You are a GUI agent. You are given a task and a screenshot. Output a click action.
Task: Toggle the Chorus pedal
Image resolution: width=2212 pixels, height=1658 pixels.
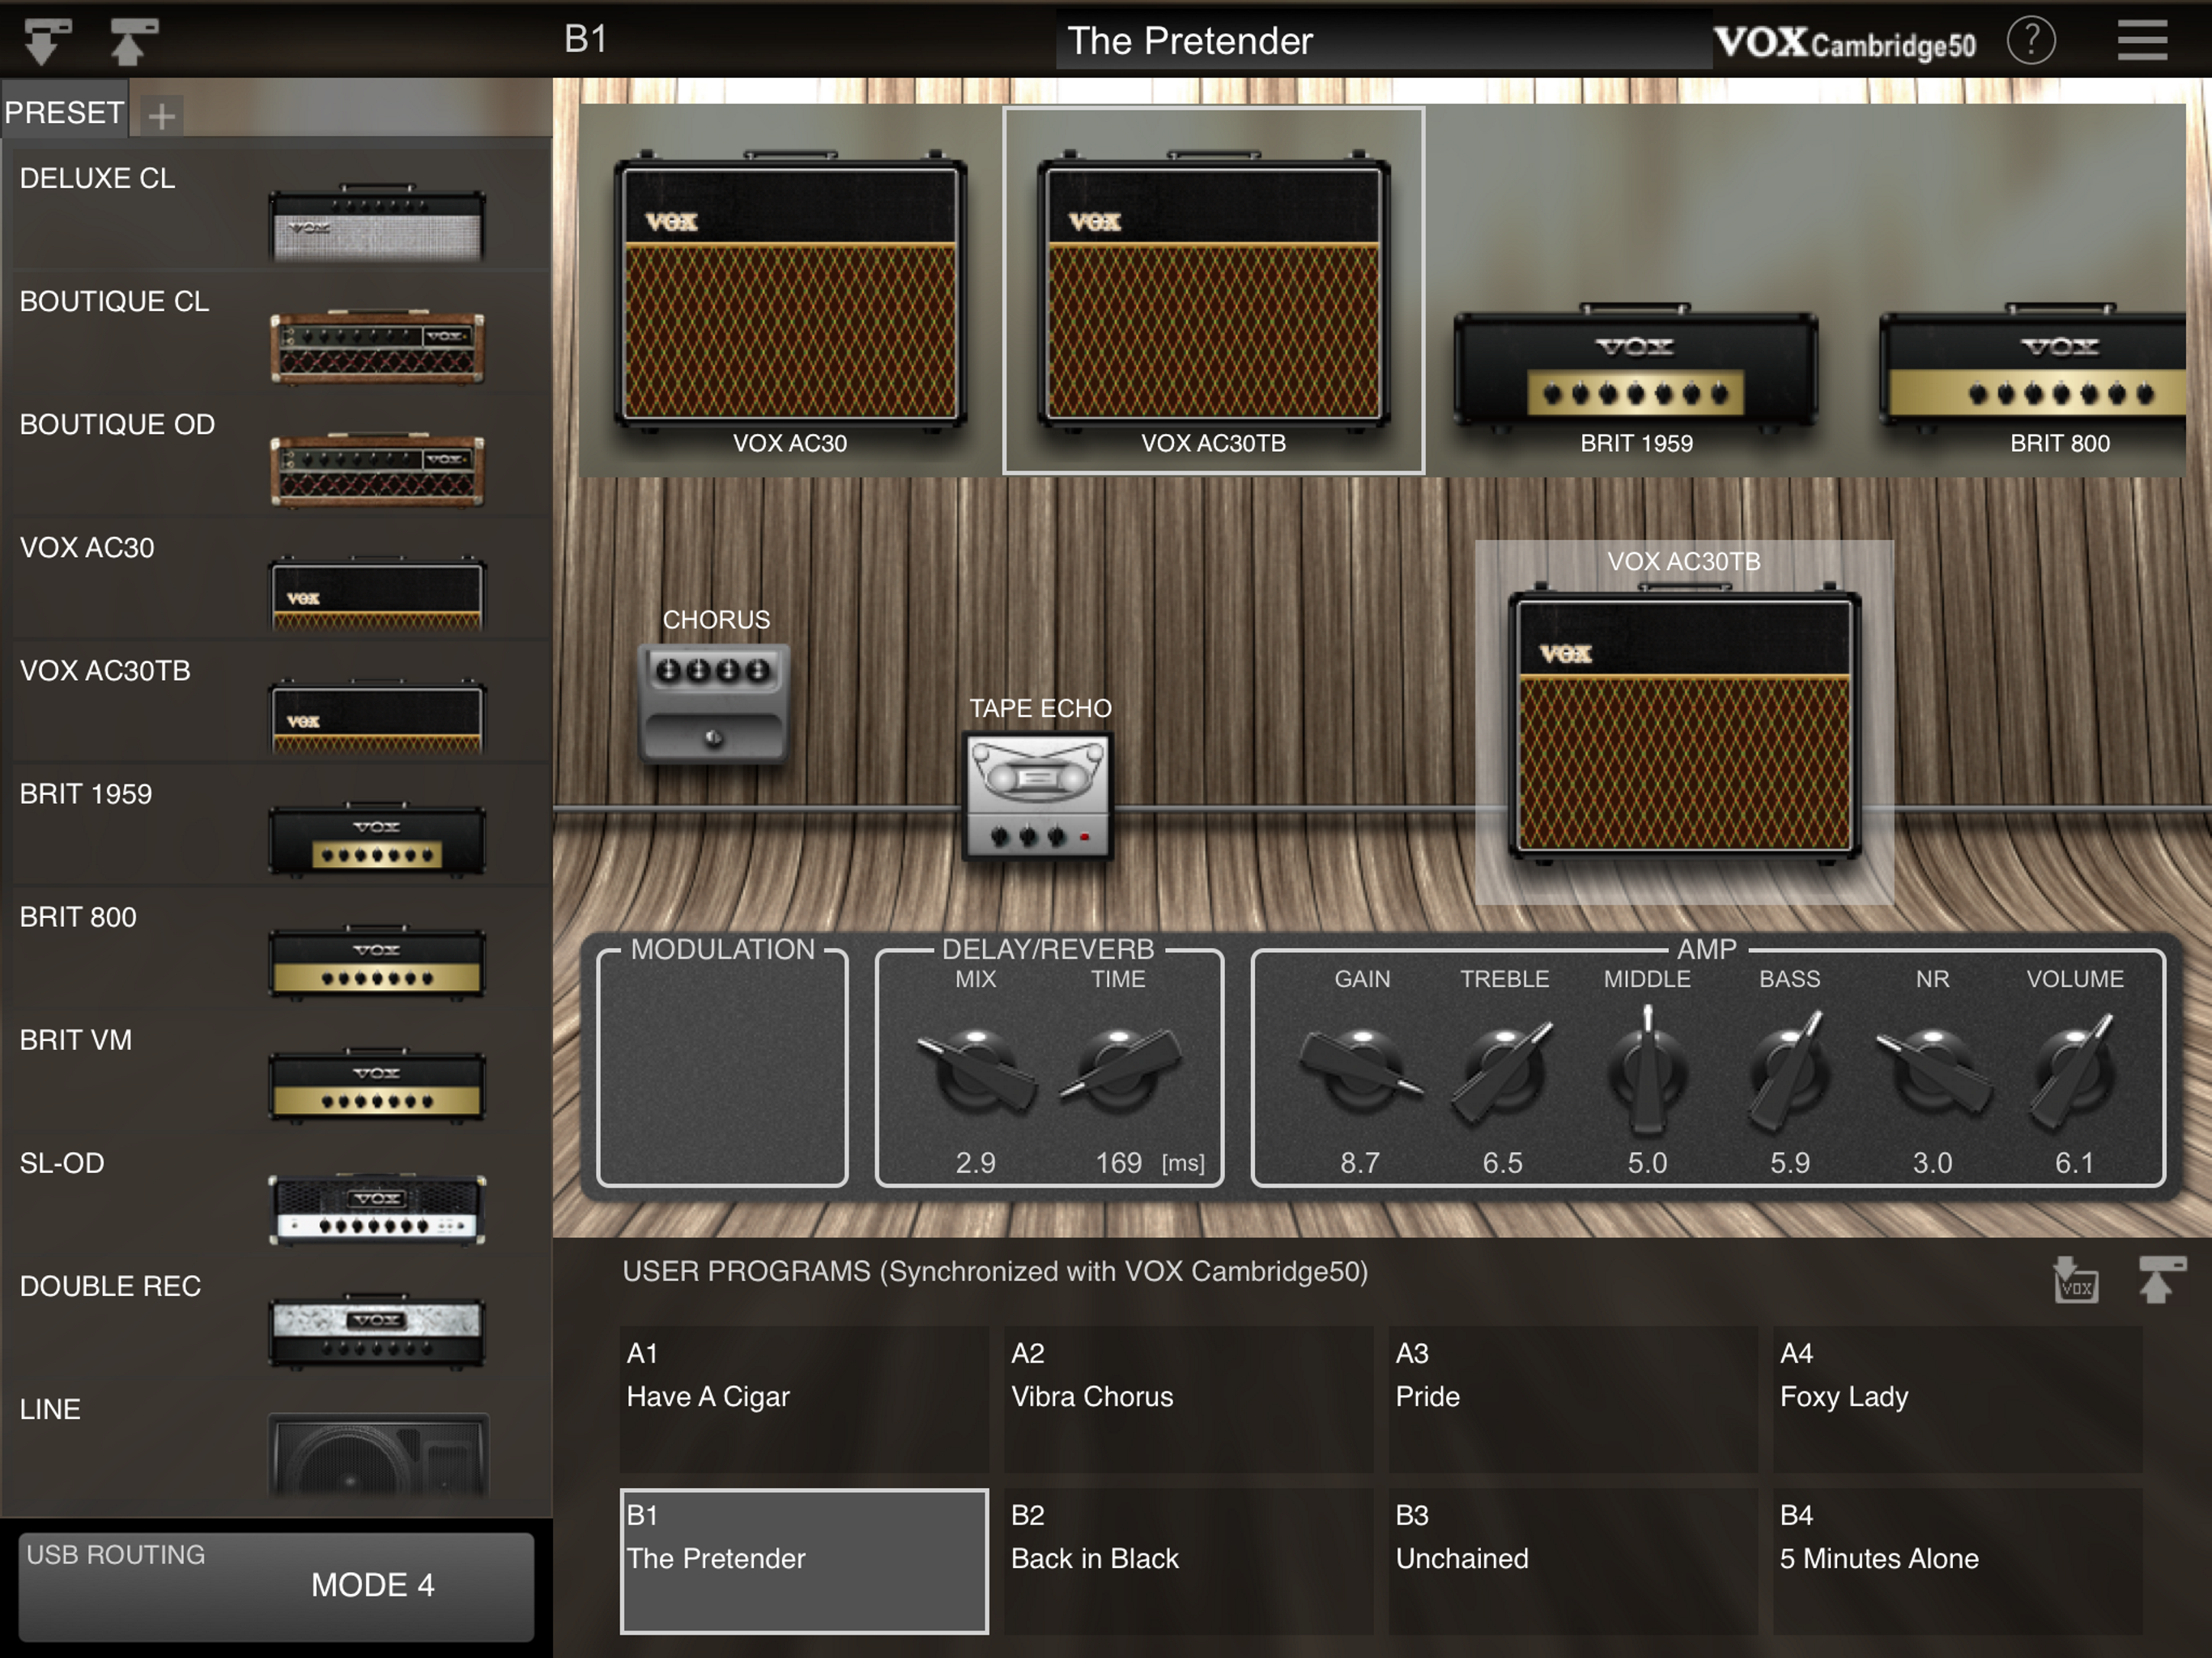(x=714, y=703)
